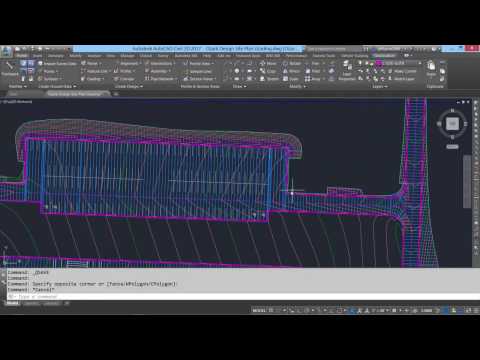Expand the Create Ground Data panel
The image size is (480, 360).
coord(57,87)
